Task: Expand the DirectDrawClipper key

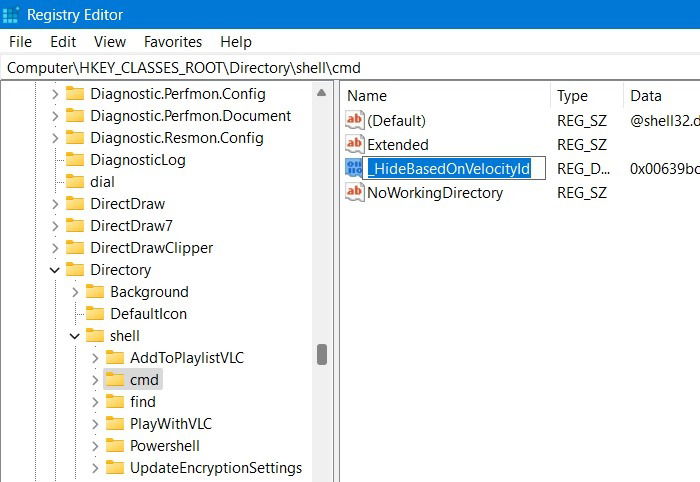Action: [55, 248]
